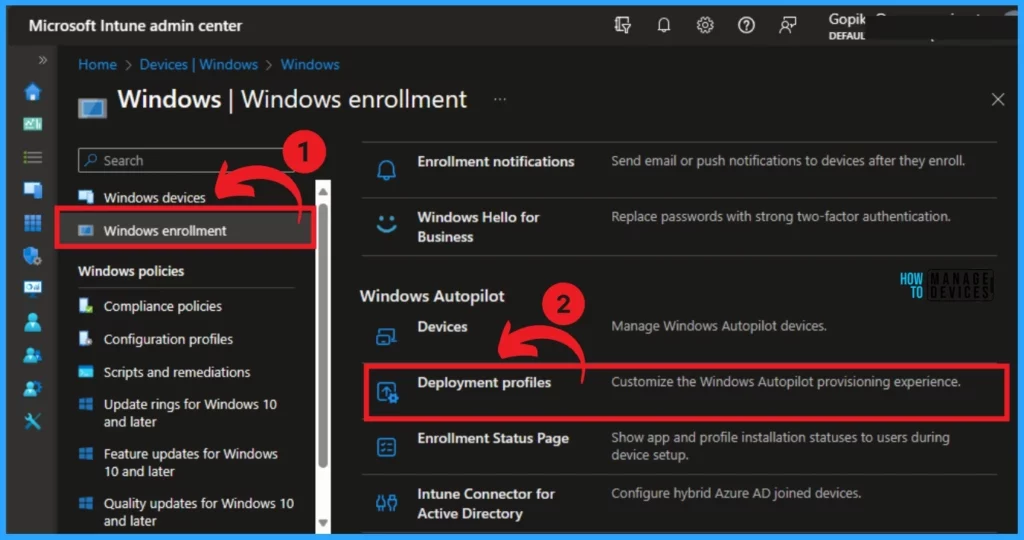Viewport: 1024px width, 540px height.
Task: Open Groups icon in sidebar
Action: [x=33, y=355]
